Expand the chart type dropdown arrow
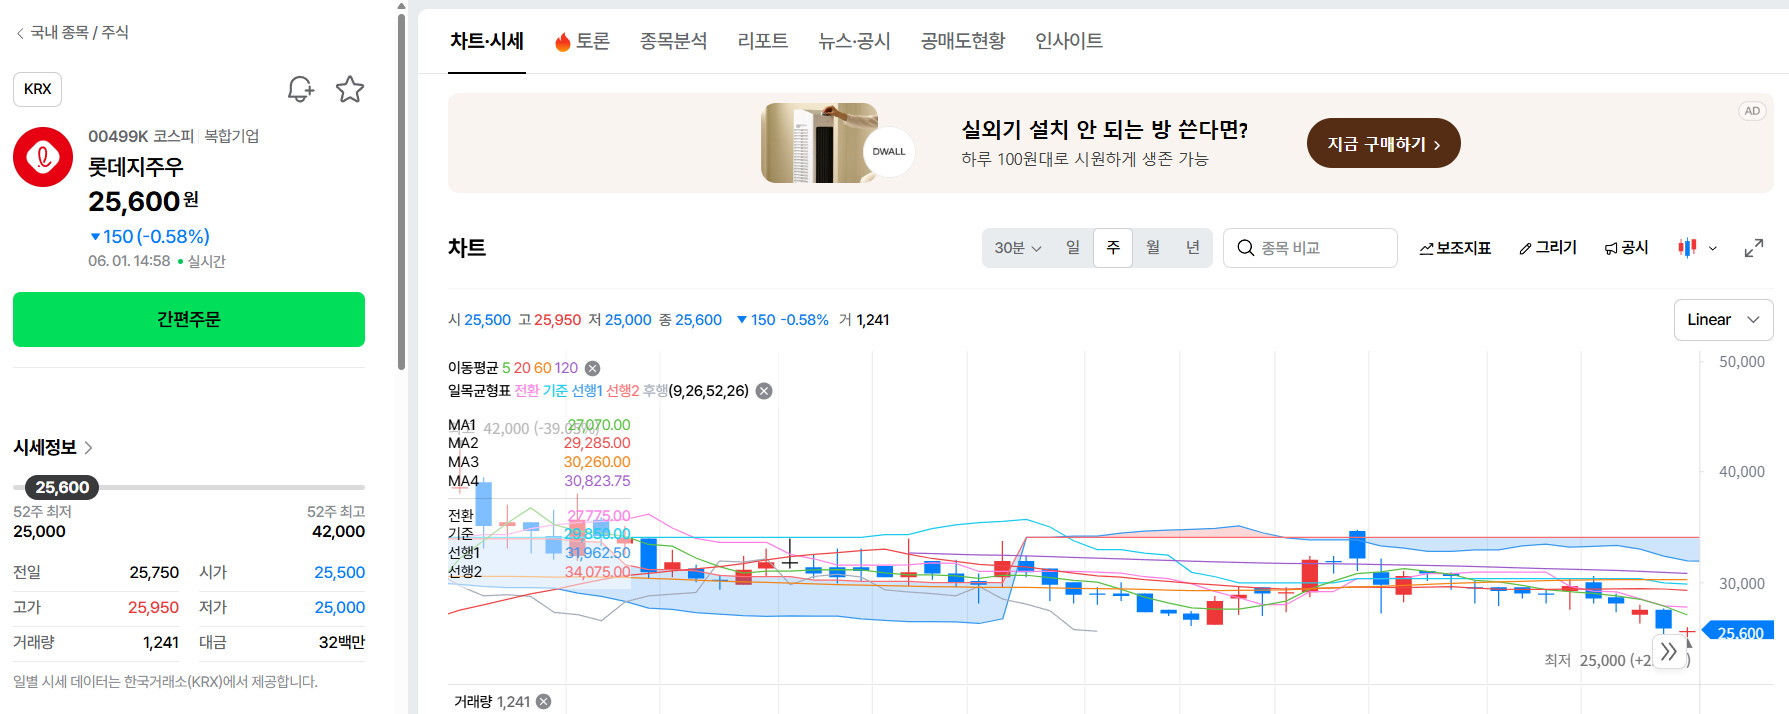This screenshot has height=714, width=1789. tap(1713, 249)
